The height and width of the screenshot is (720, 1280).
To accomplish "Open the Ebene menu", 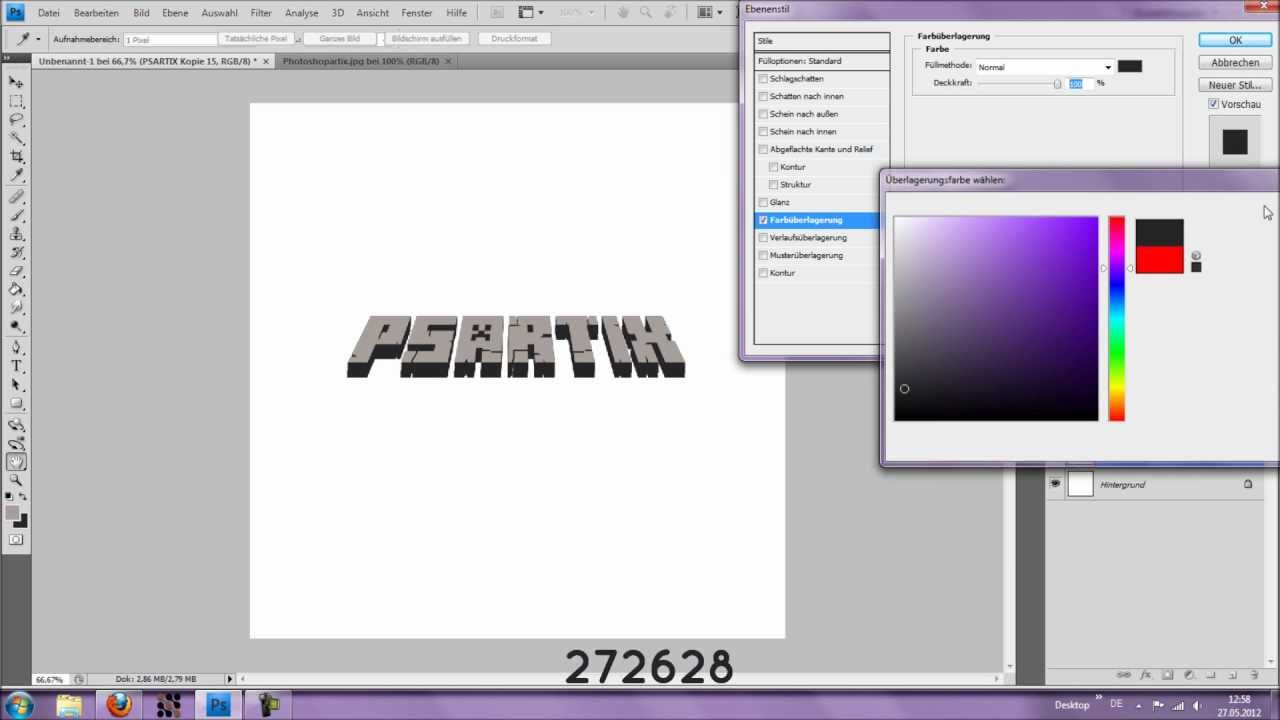I will (175, 13).
